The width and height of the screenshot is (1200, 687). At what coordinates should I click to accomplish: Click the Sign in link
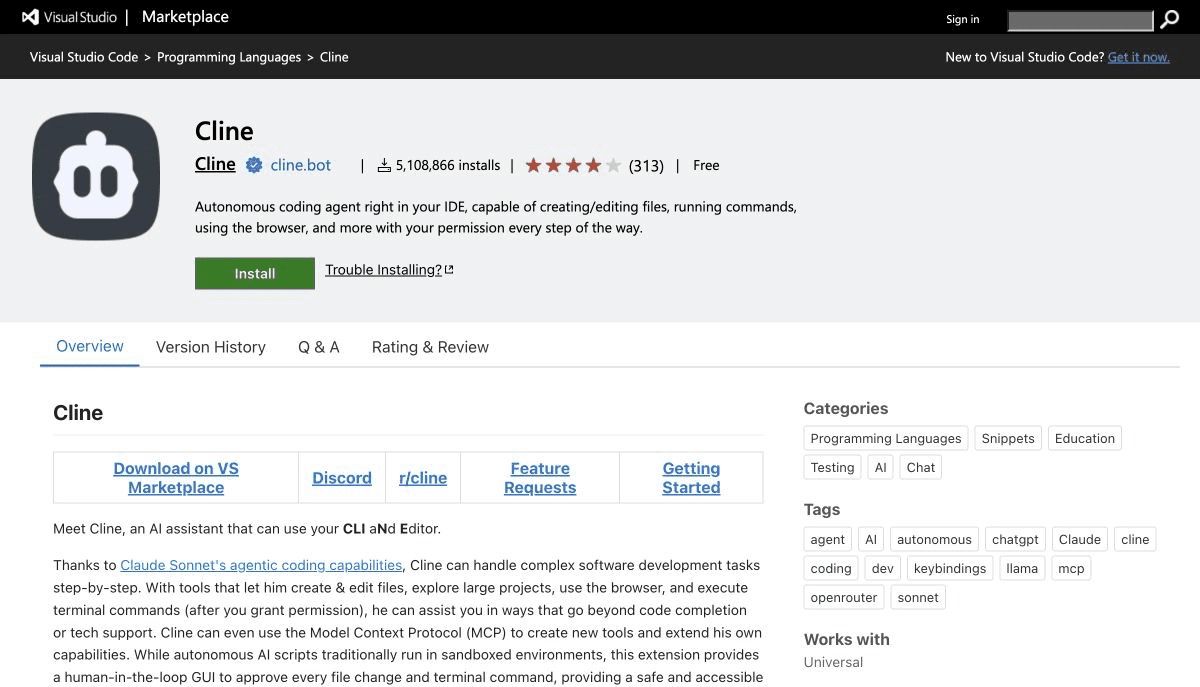pos(963,19)
